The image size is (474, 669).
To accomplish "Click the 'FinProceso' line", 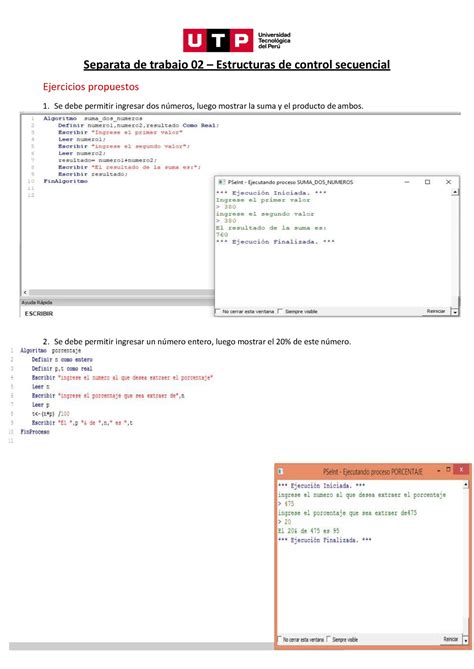I will [x=35, y=432].
